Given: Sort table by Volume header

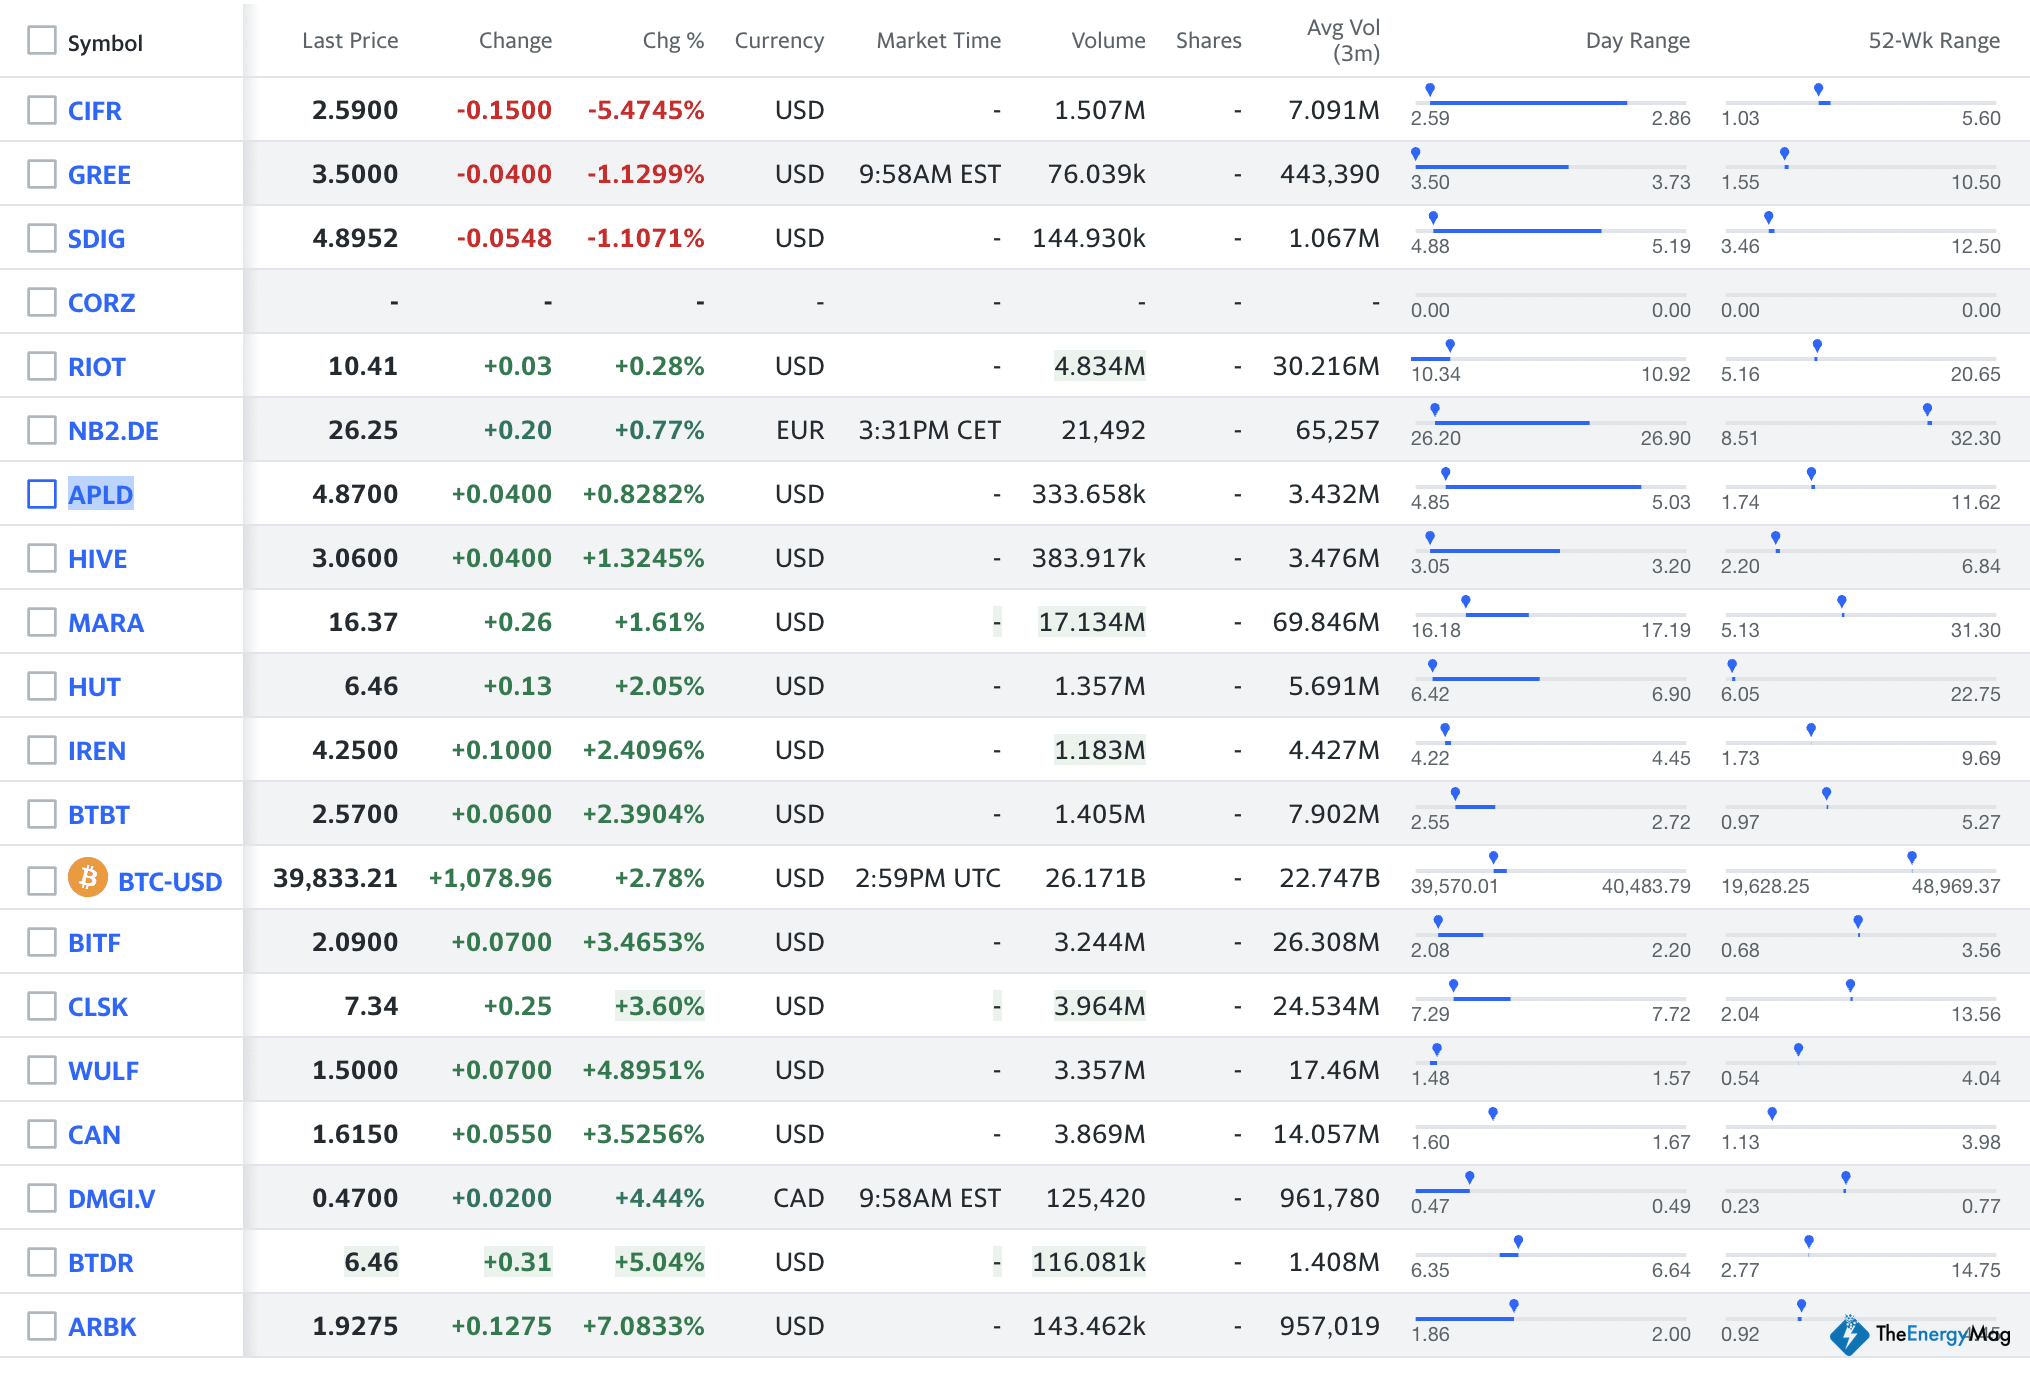Looking at the screenshot, I should coord(1107,41).
